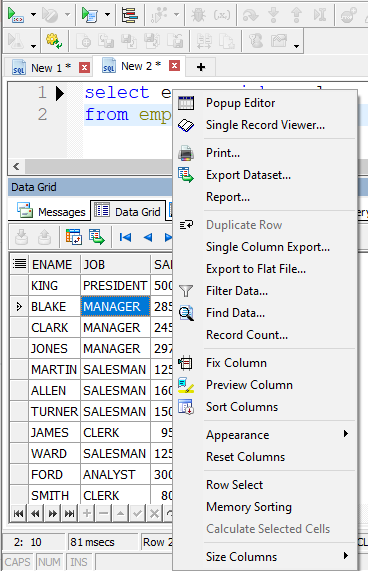Select the PRESIDENT job cell
Image resolution: width=368 pixels, height=571 pixels.
115,286
